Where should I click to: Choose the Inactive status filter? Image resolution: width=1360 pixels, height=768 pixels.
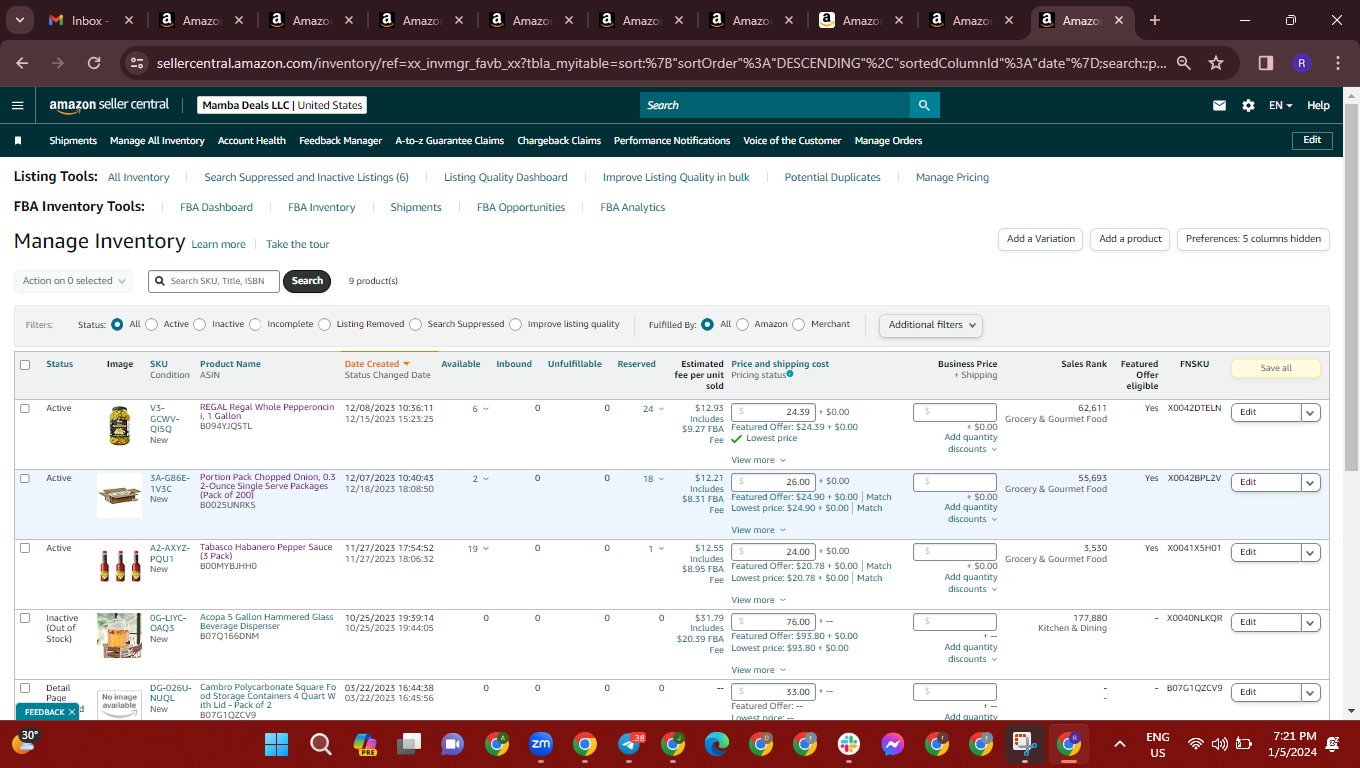click(200, 324)
